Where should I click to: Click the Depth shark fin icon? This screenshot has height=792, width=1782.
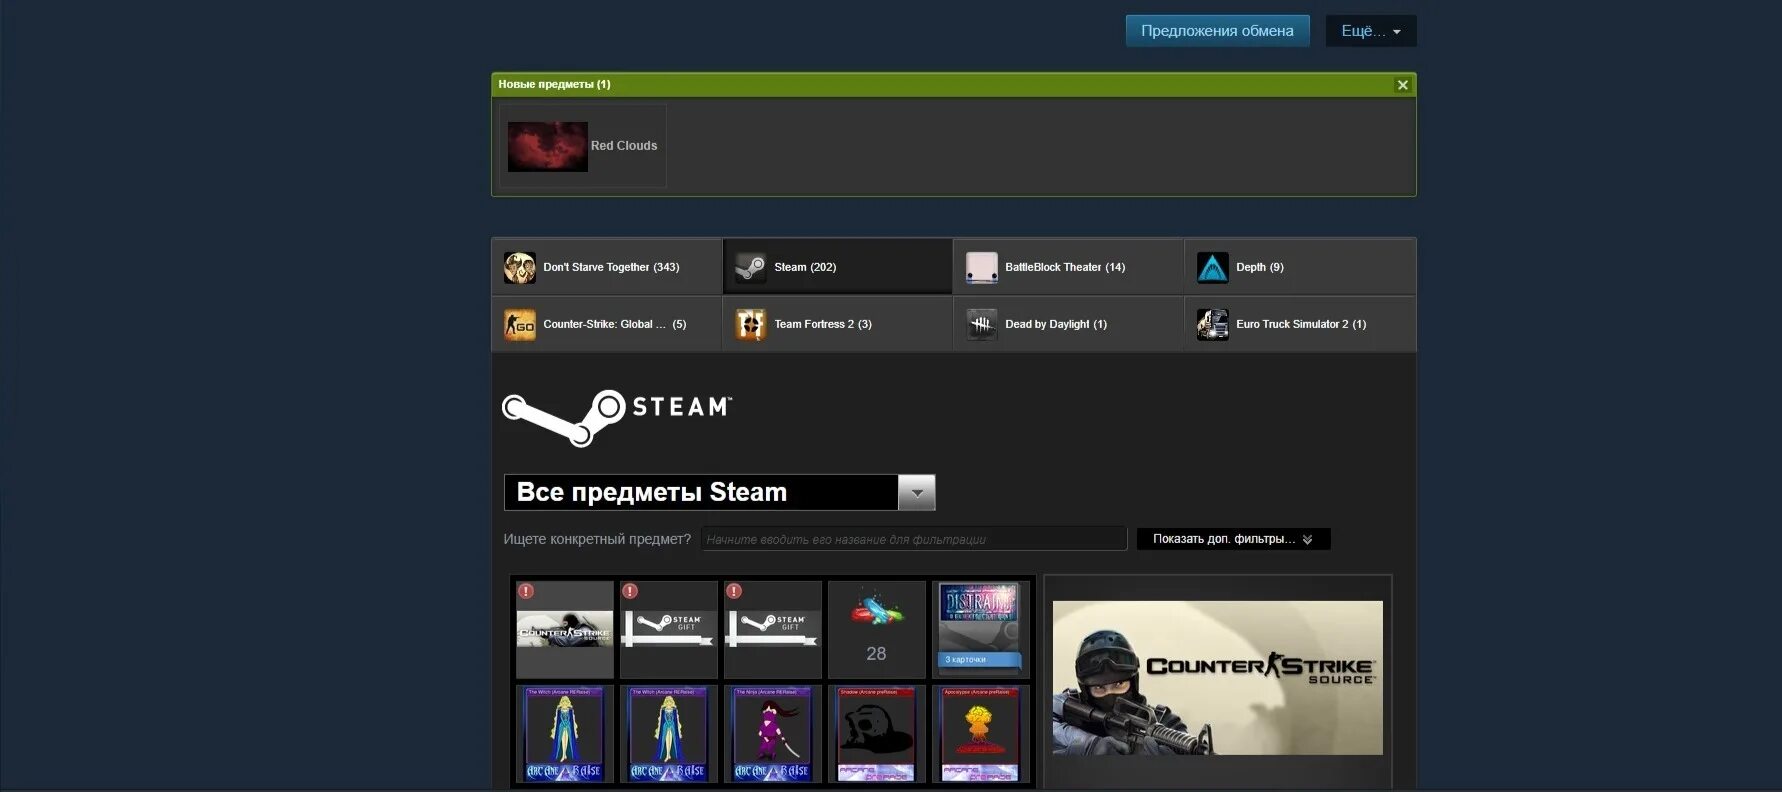[x=1213, y=267]
